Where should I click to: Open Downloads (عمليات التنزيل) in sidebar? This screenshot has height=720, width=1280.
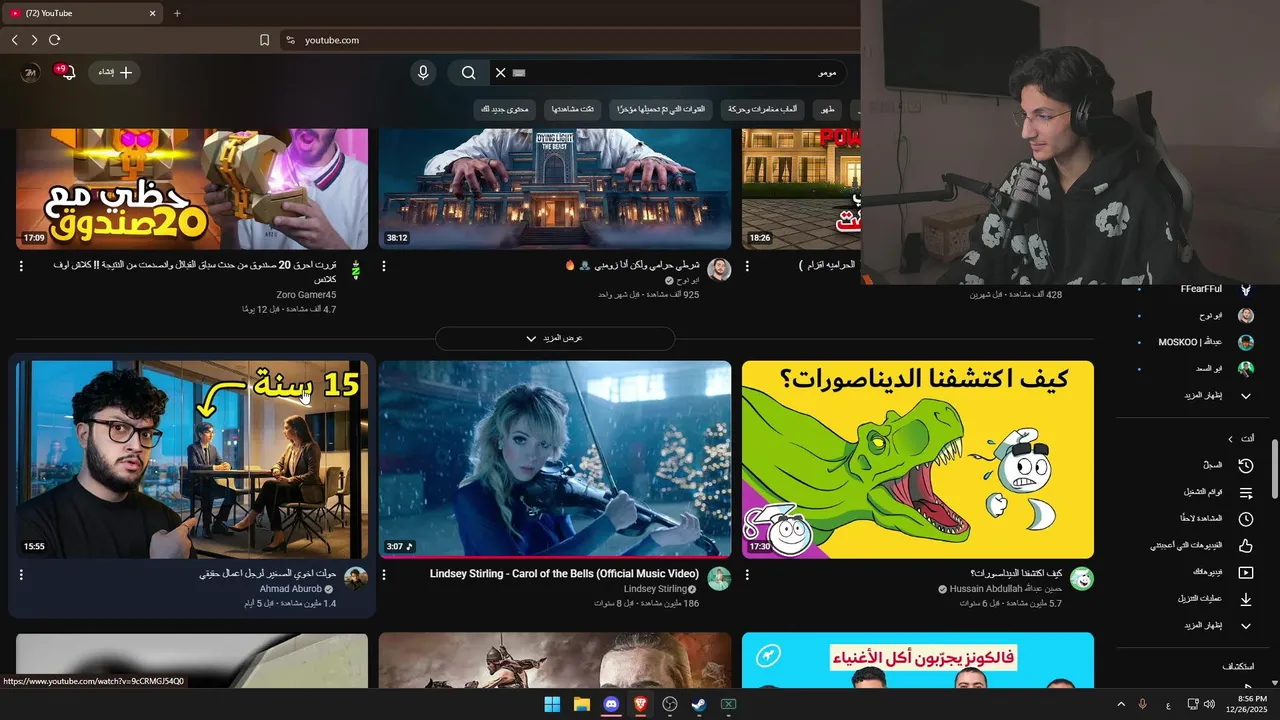click(1195, 598)
